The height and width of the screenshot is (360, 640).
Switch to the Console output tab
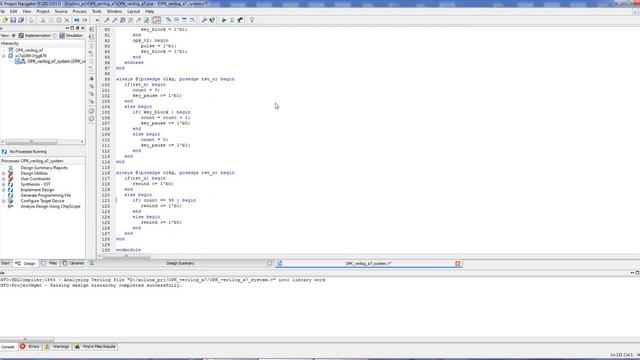tap(8, 347)
